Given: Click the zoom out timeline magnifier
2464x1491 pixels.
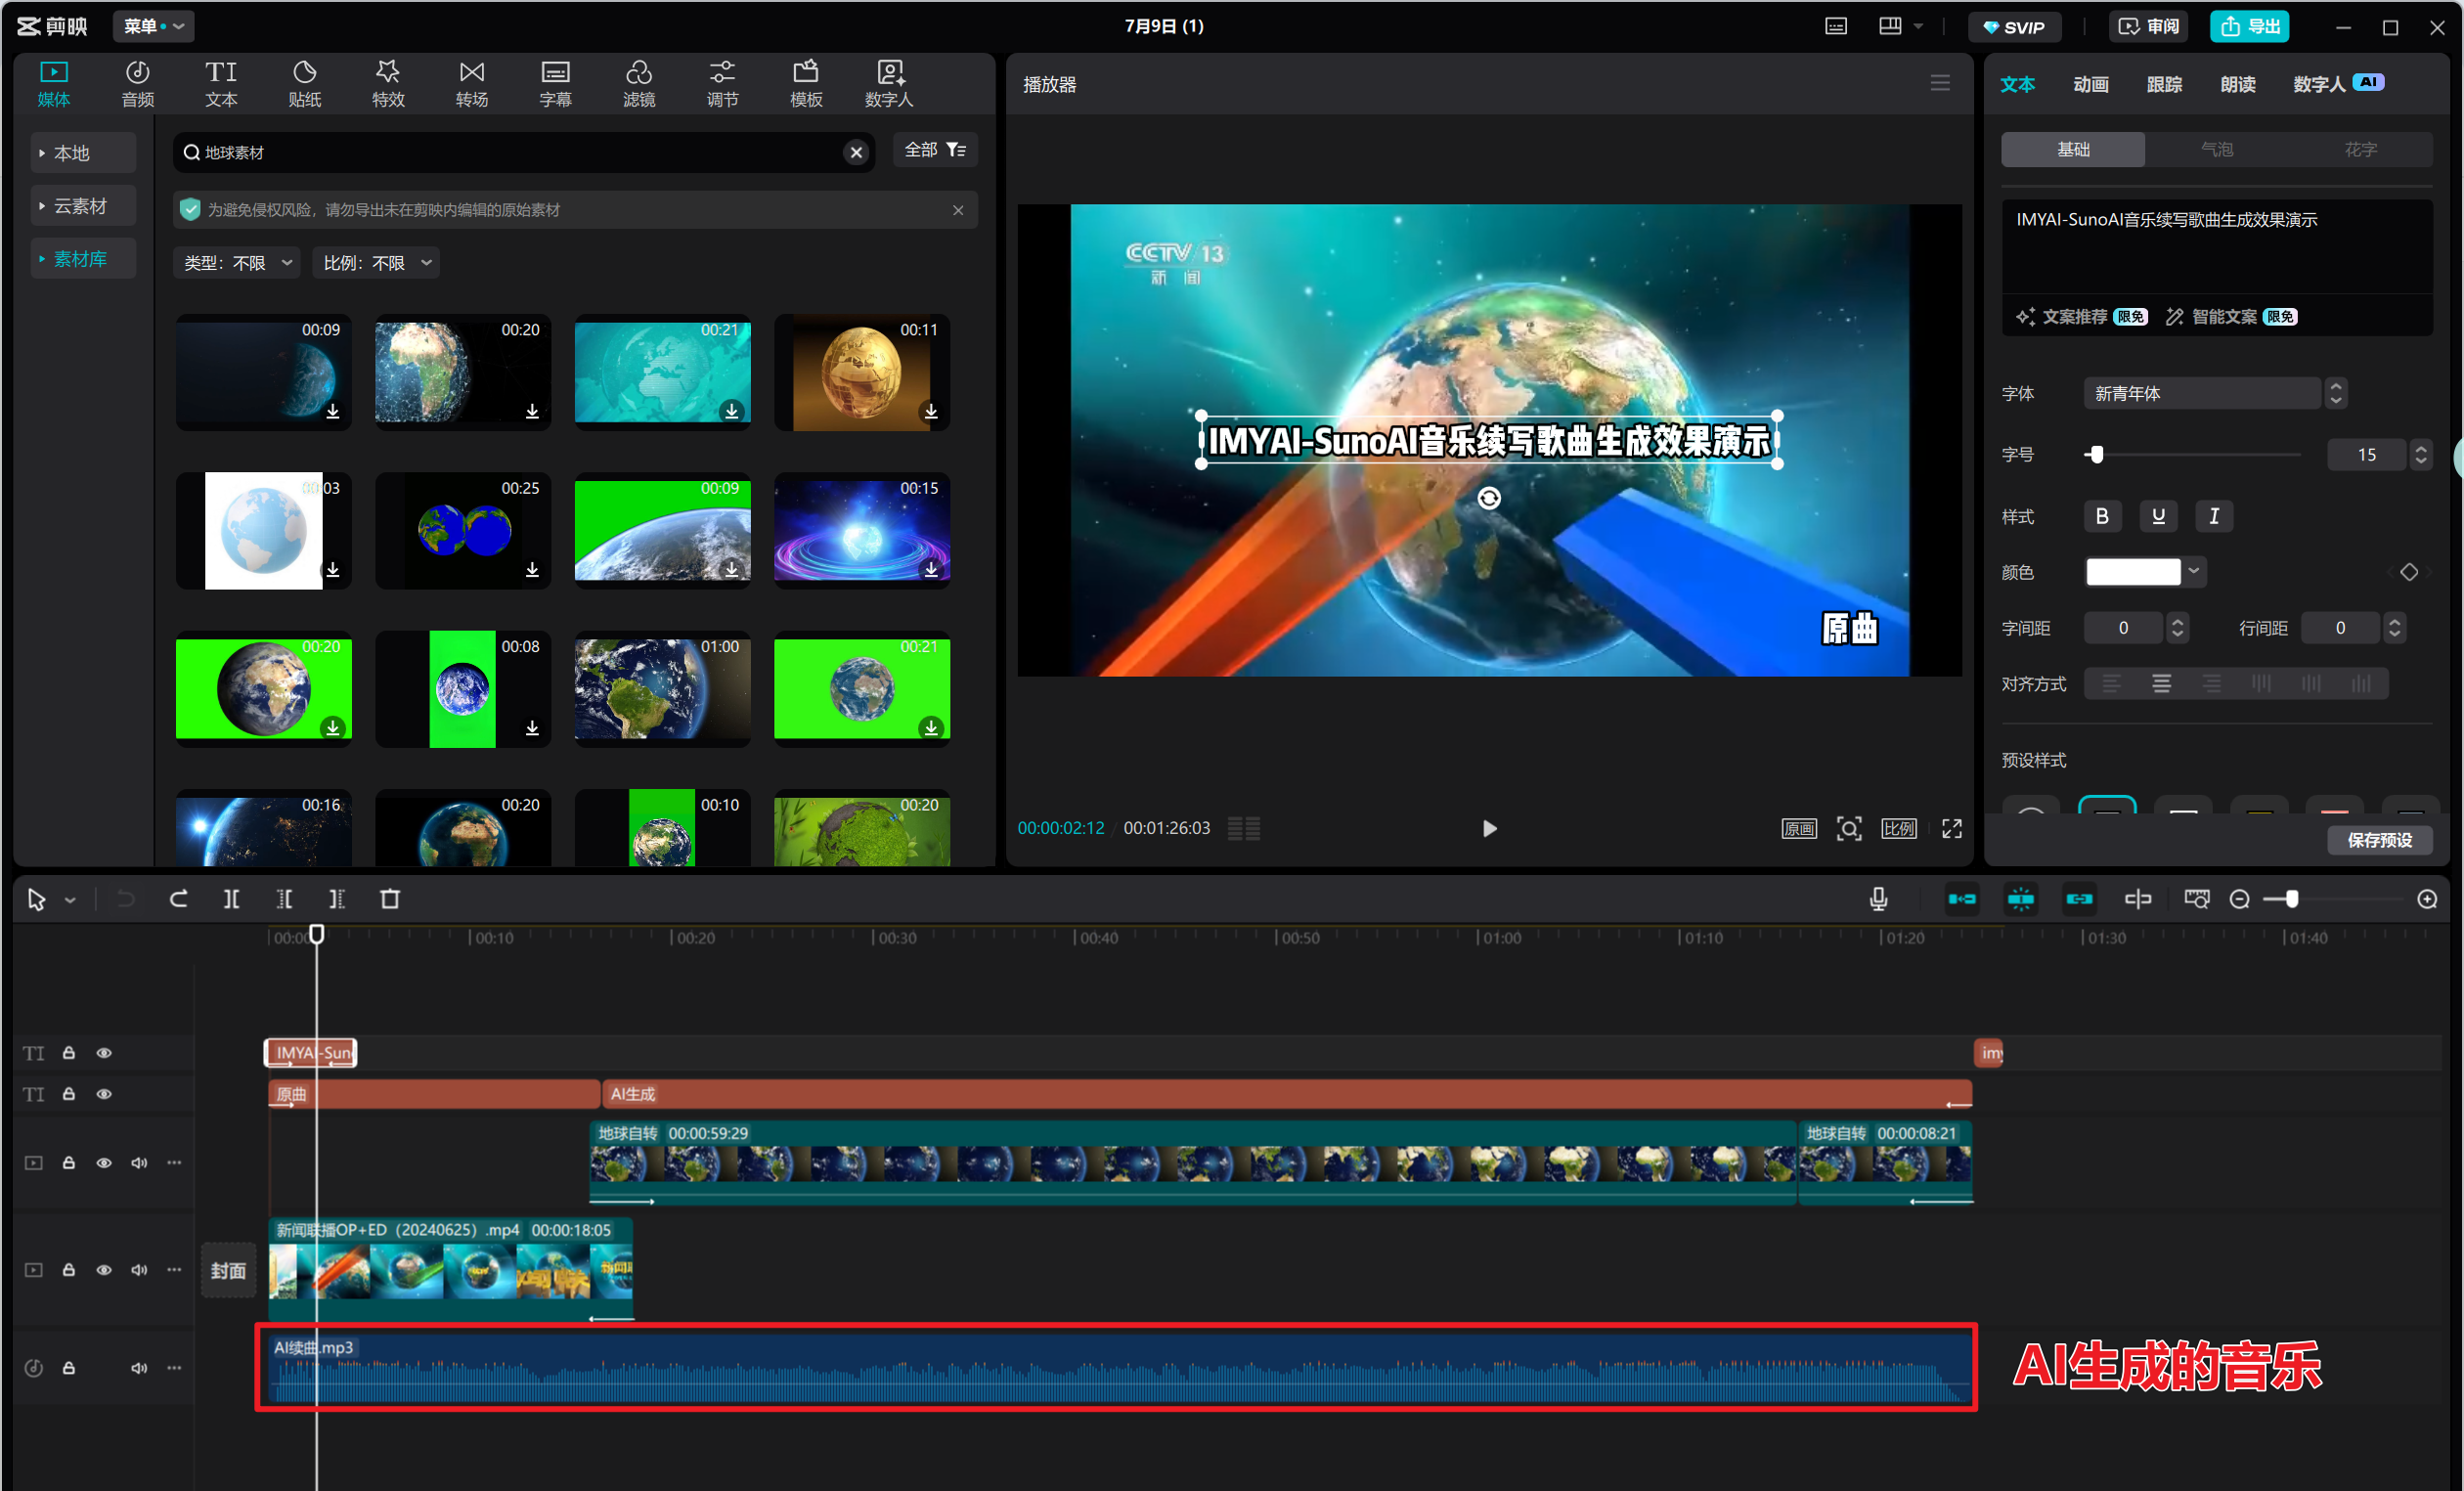Looking at the screenshot, I should pyautogui.click(x=2239, y=899).
